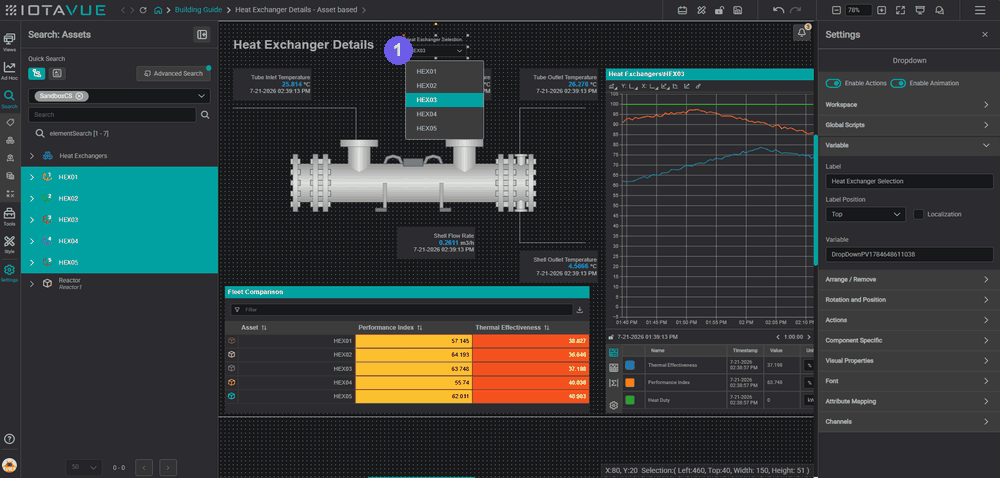1000x478 pixels.
Task: Click the blue Thermal Effectiveness legend swatch
Action: point(630,366)
